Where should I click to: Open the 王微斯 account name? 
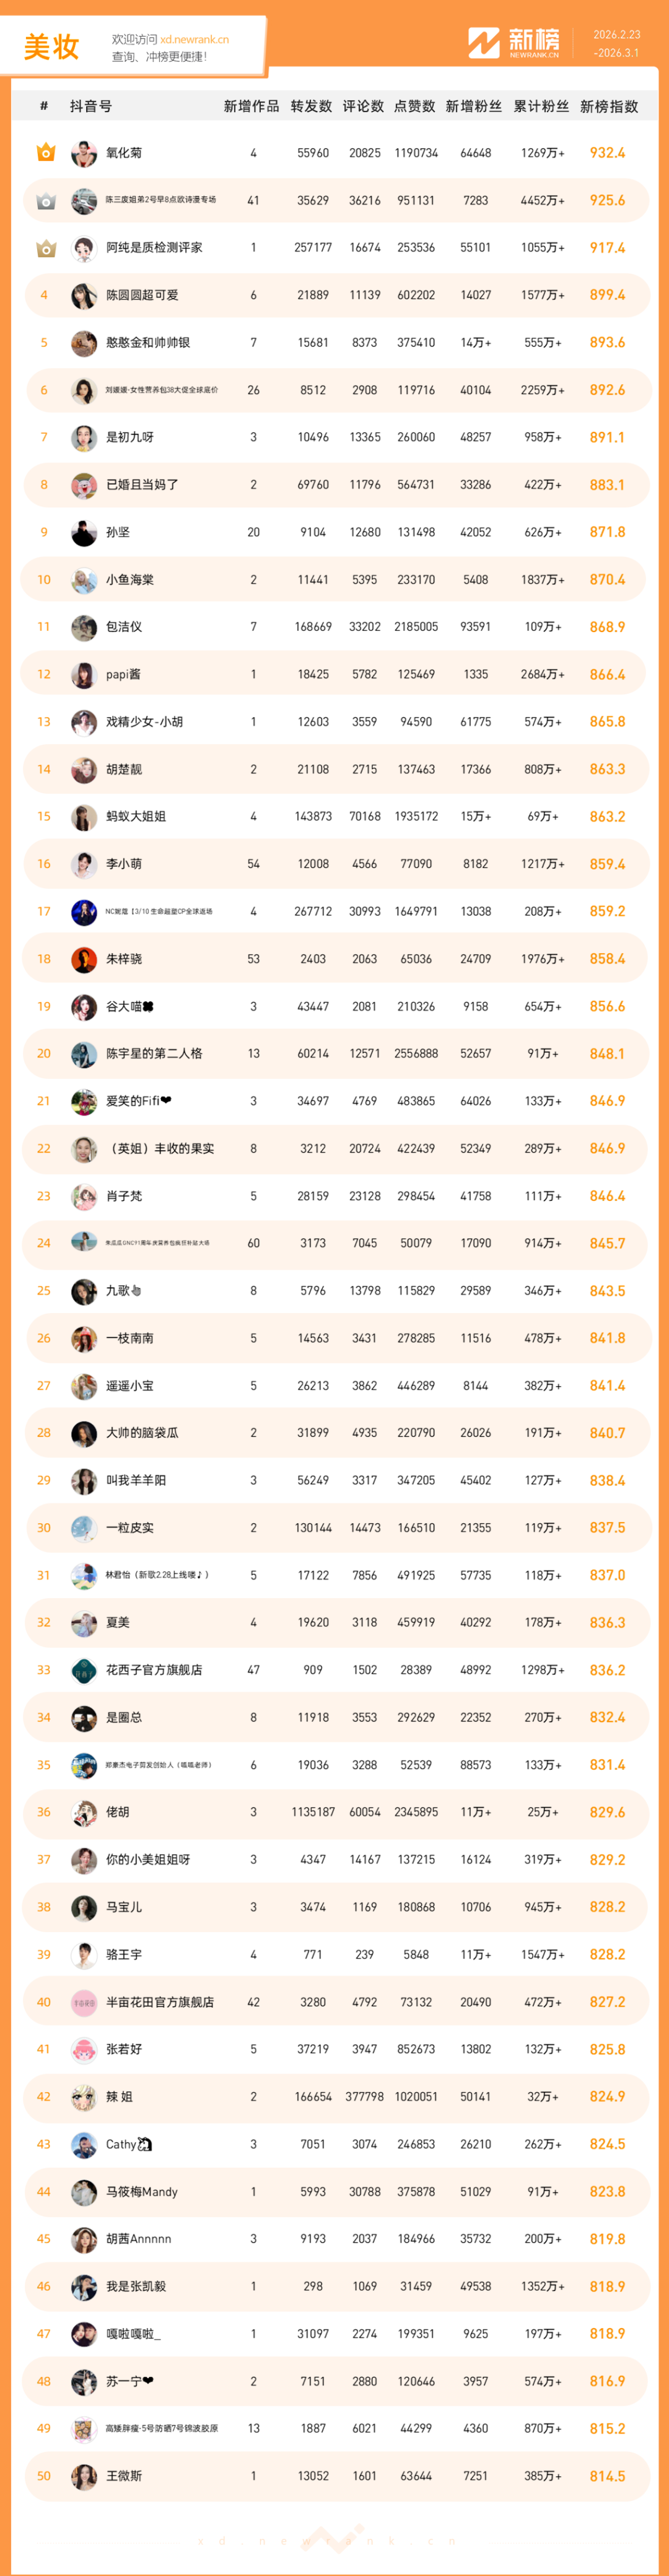click(124, 2475)
